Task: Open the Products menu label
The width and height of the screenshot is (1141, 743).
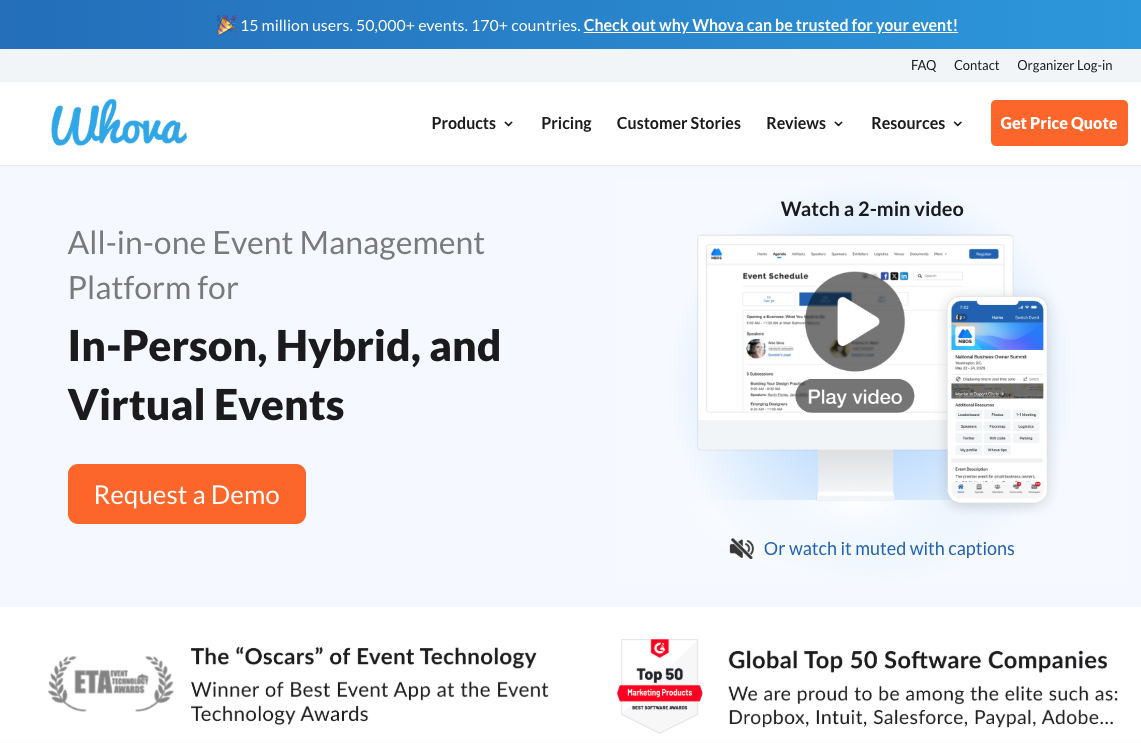Action: pos(464,124)
